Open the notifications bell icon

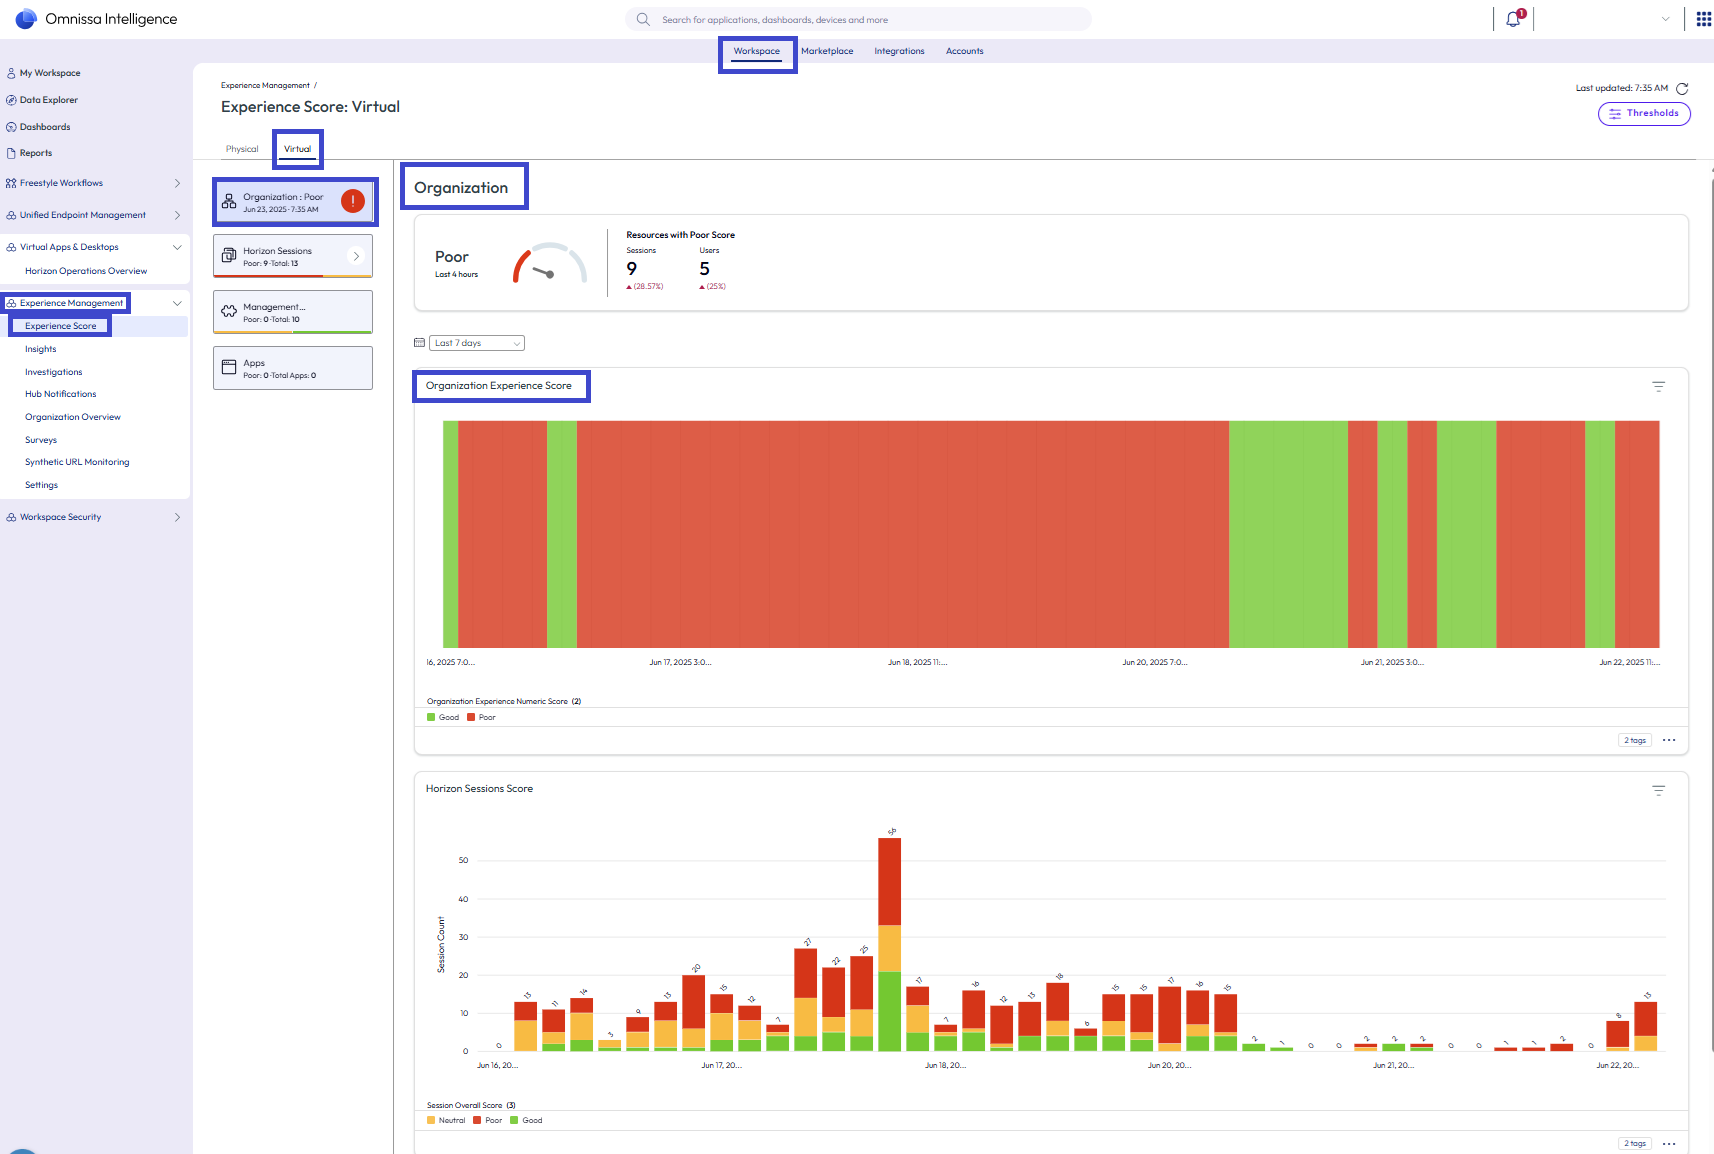(x=1513, y=19)
